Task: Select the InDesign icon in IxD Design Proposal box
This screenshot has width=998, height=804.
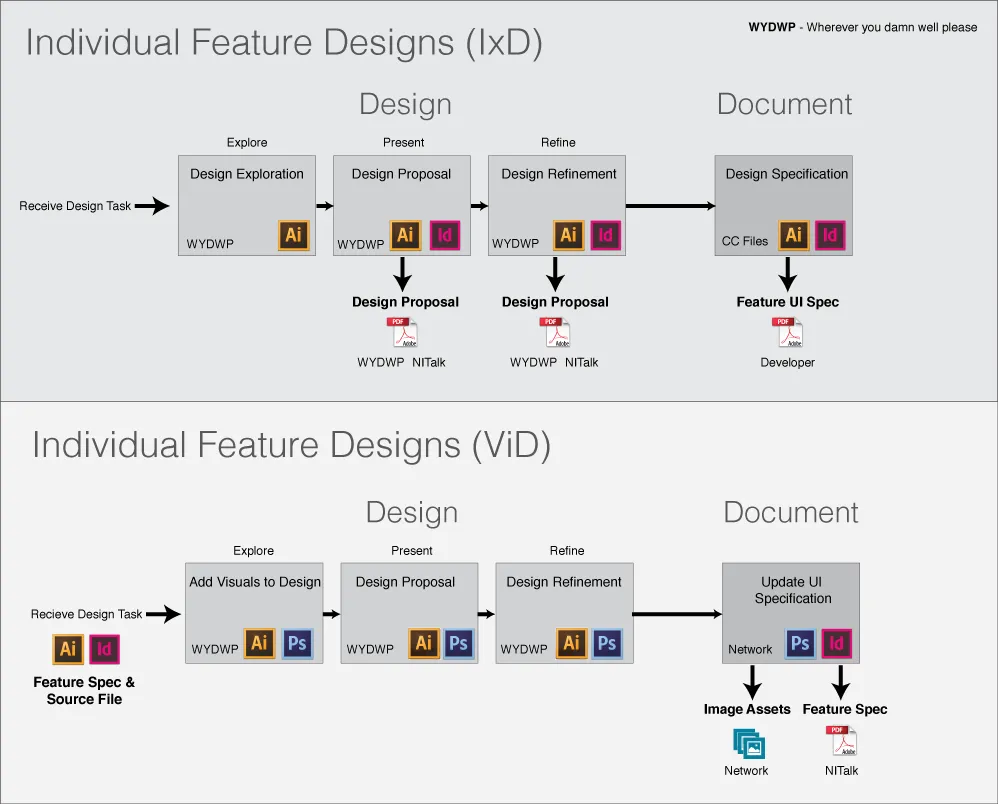Action: [445, 236]
